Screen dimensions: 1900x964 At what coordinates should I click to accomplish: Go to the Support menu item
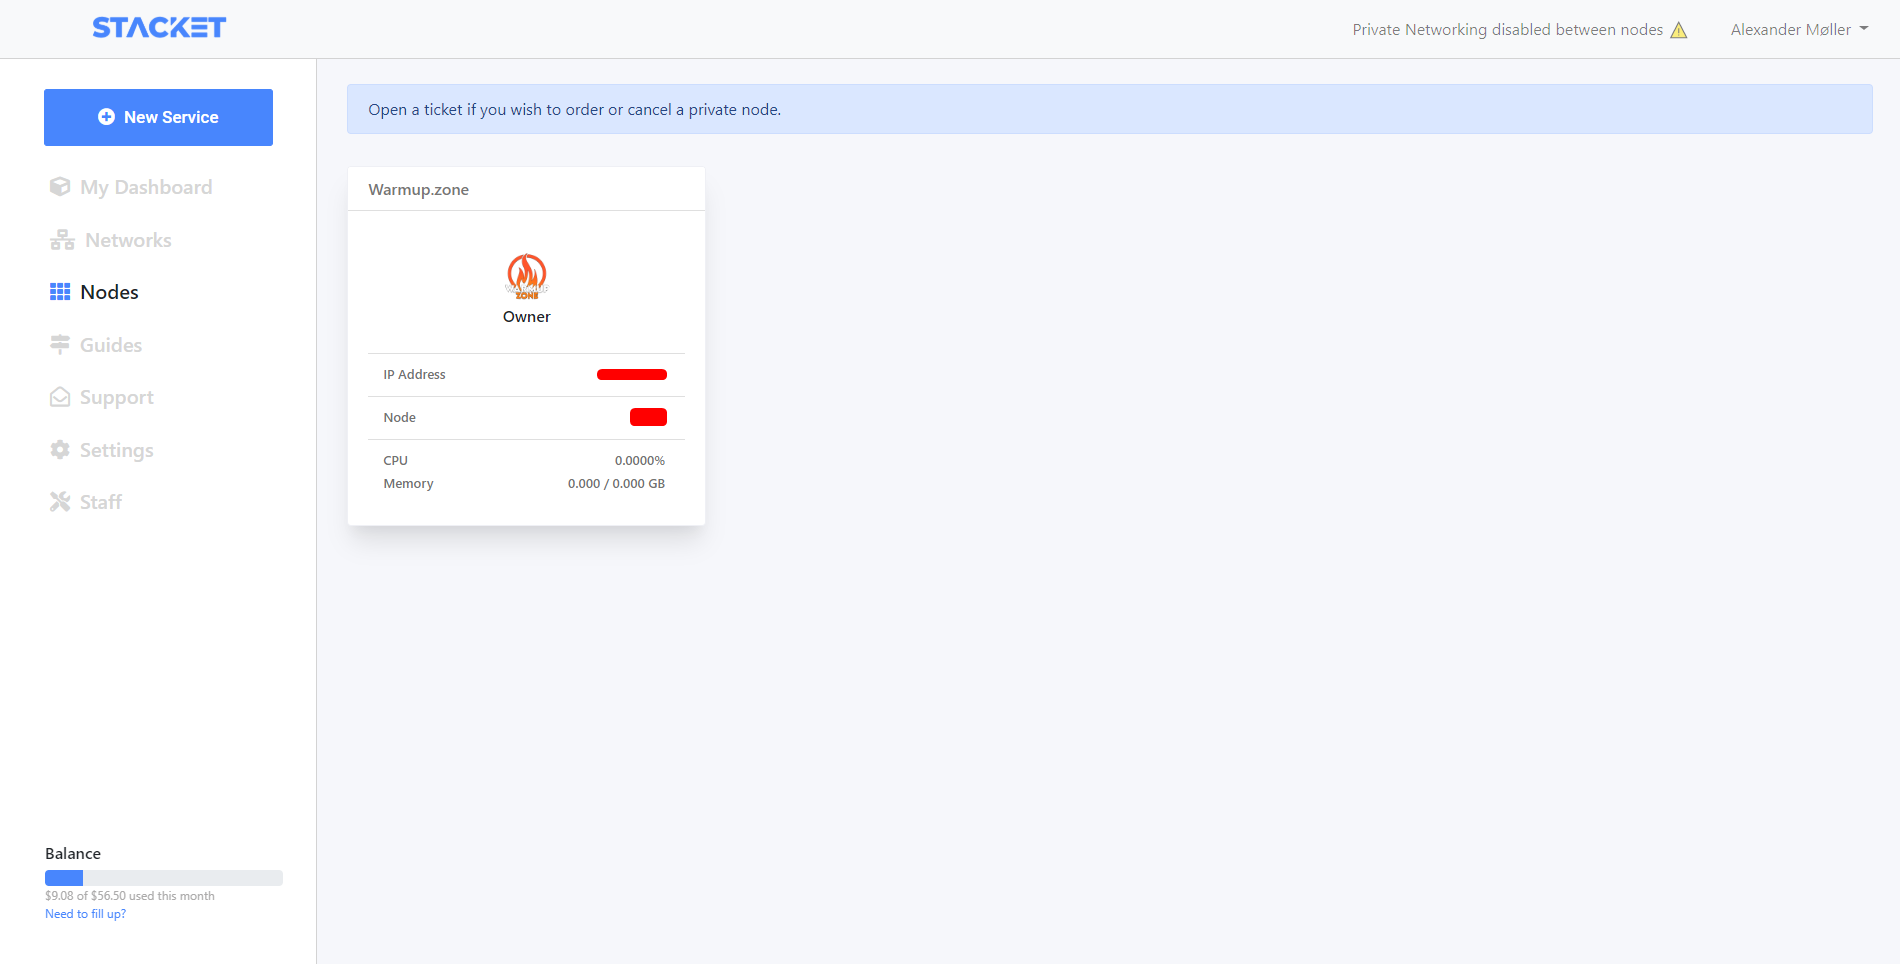pyautogui.click(x=117, y=397)
